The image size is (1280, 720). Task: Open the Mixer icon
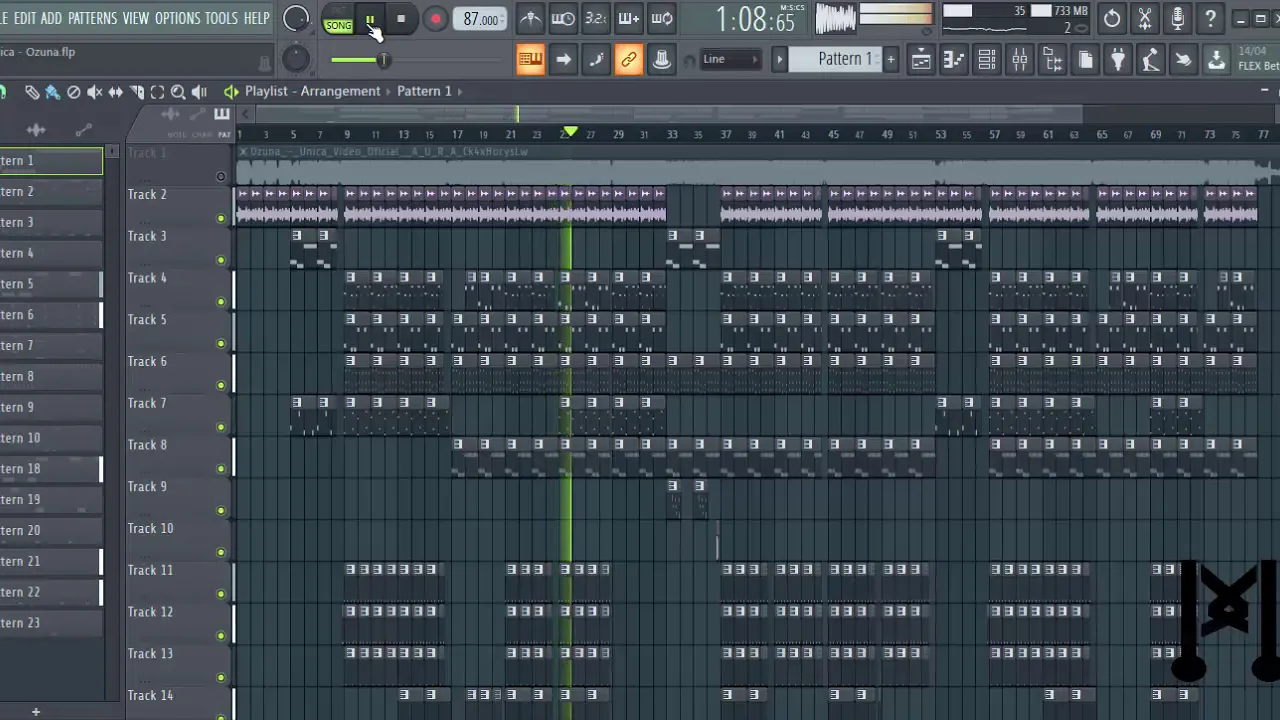point(1020,60)
